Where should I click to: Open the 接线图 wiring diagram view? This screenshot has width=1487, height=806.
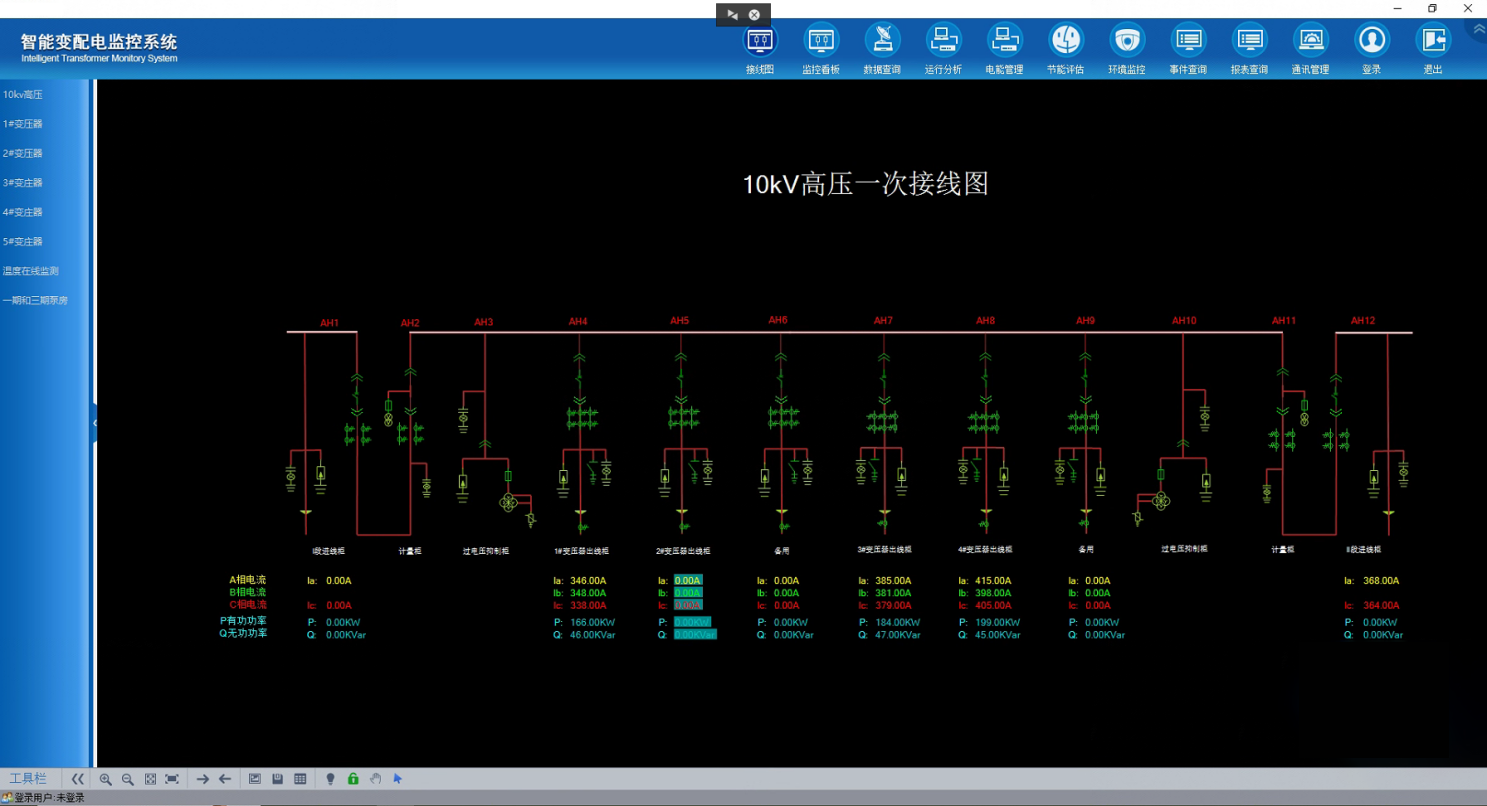[760, 49]
